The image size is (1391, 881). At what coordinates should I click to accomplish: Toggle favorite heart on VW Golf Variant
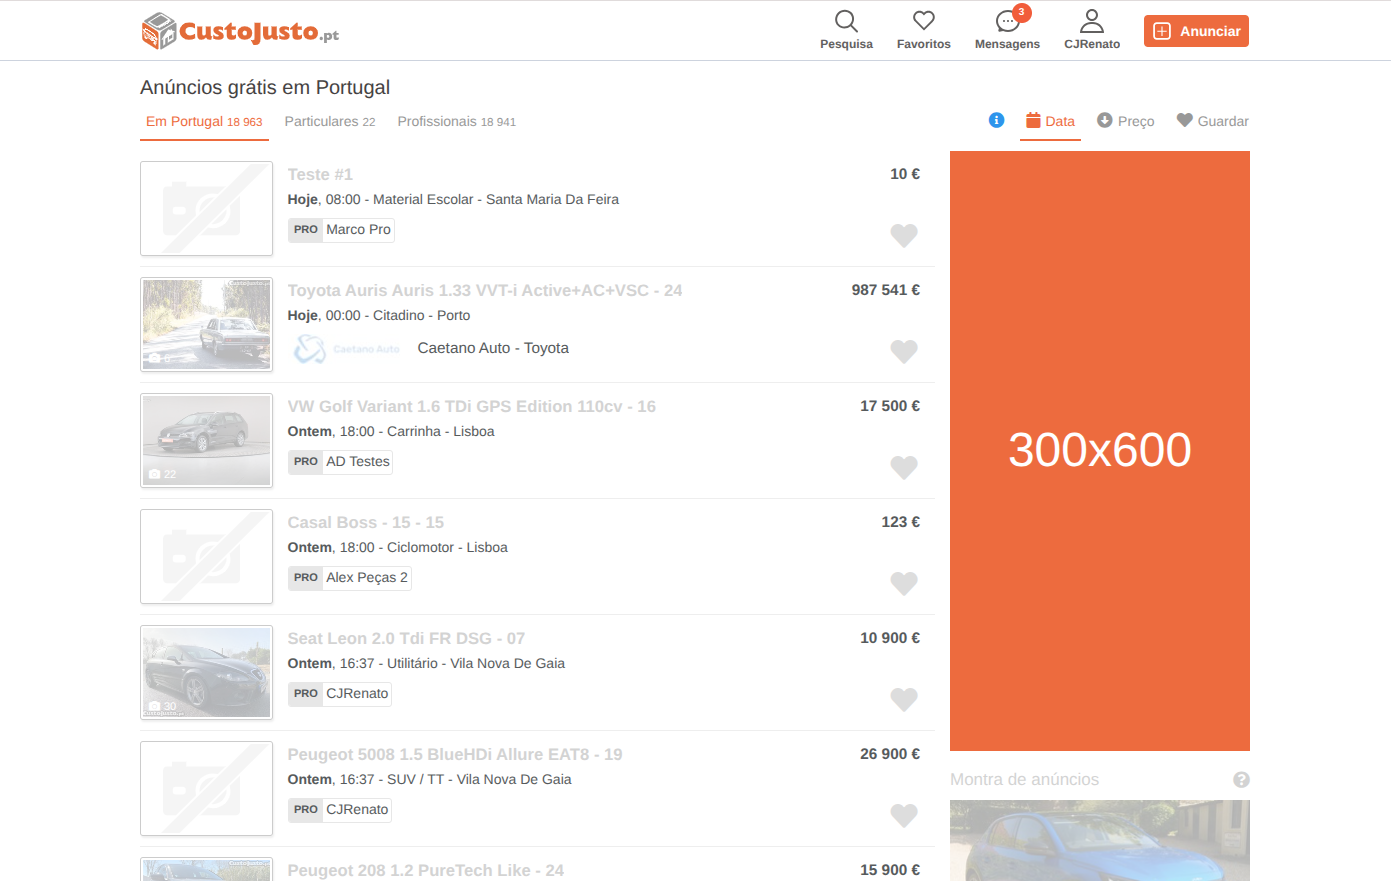[903, 467]
